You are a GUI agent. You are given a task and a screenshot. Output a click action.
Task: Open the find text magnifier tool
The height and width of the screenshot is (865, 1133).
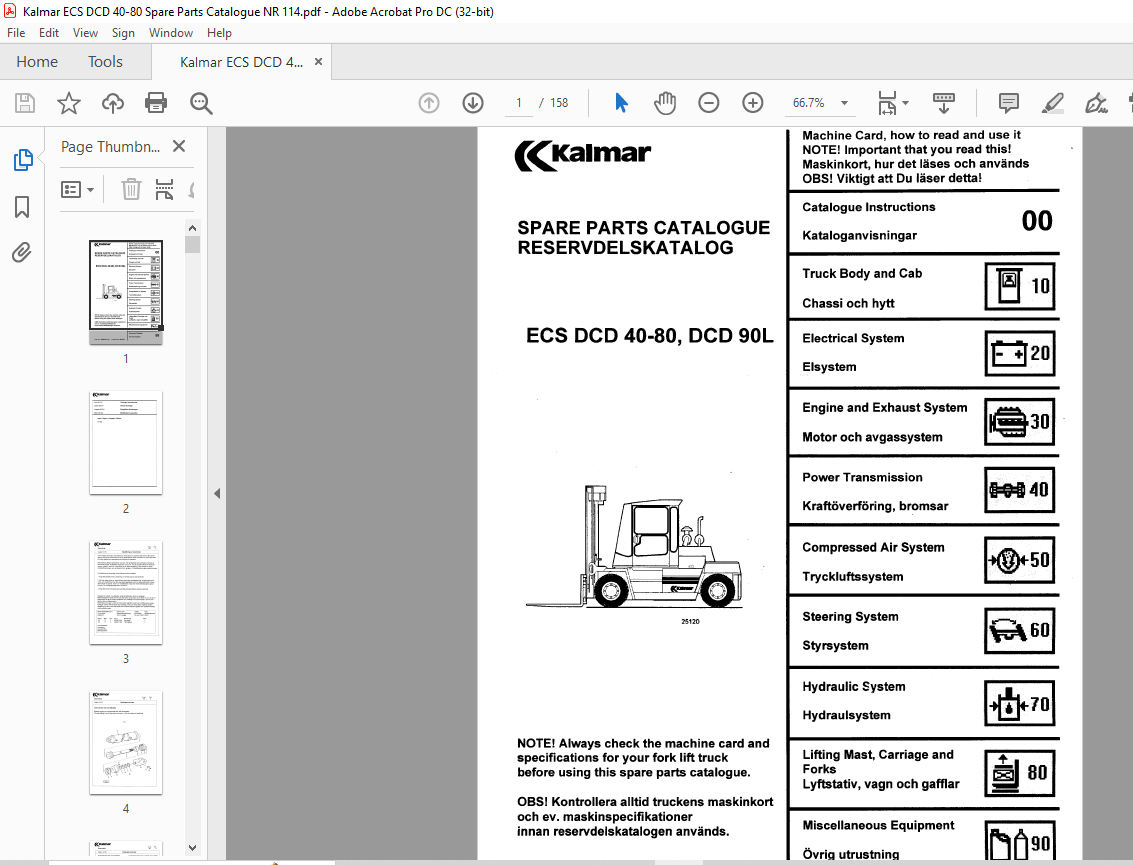click(x=201, y=103)
